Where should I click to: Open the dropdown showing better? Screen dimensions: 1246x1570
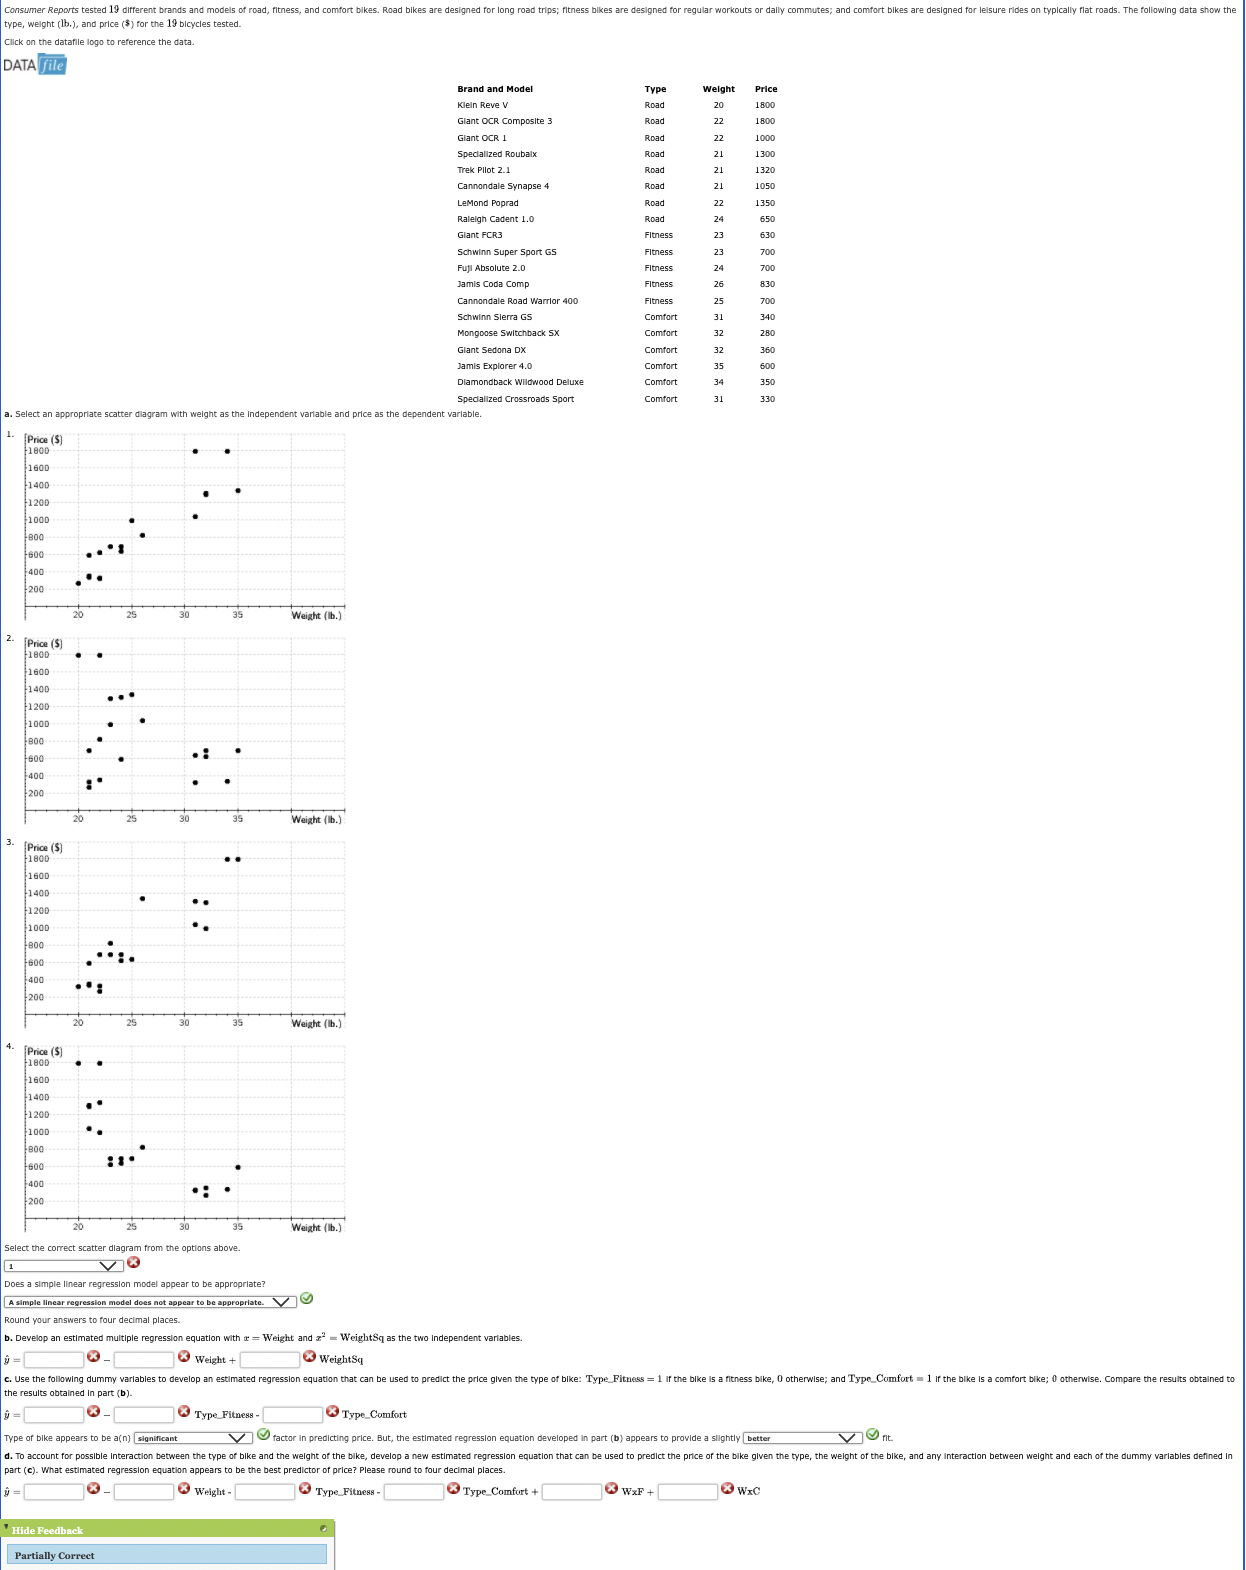pyautogui.click(x=803, y=1438)
